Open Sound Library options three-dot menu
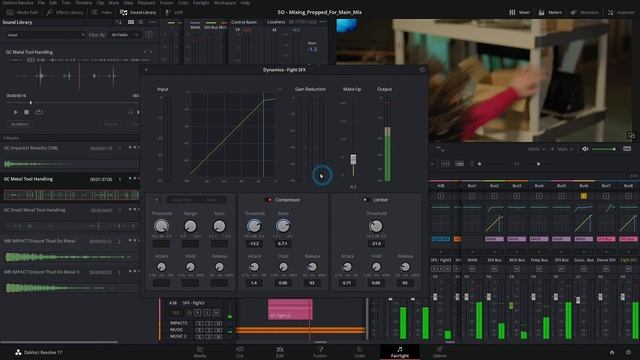Image resolution: width=640 pixels, height=360 pixels. pos(152,22)
